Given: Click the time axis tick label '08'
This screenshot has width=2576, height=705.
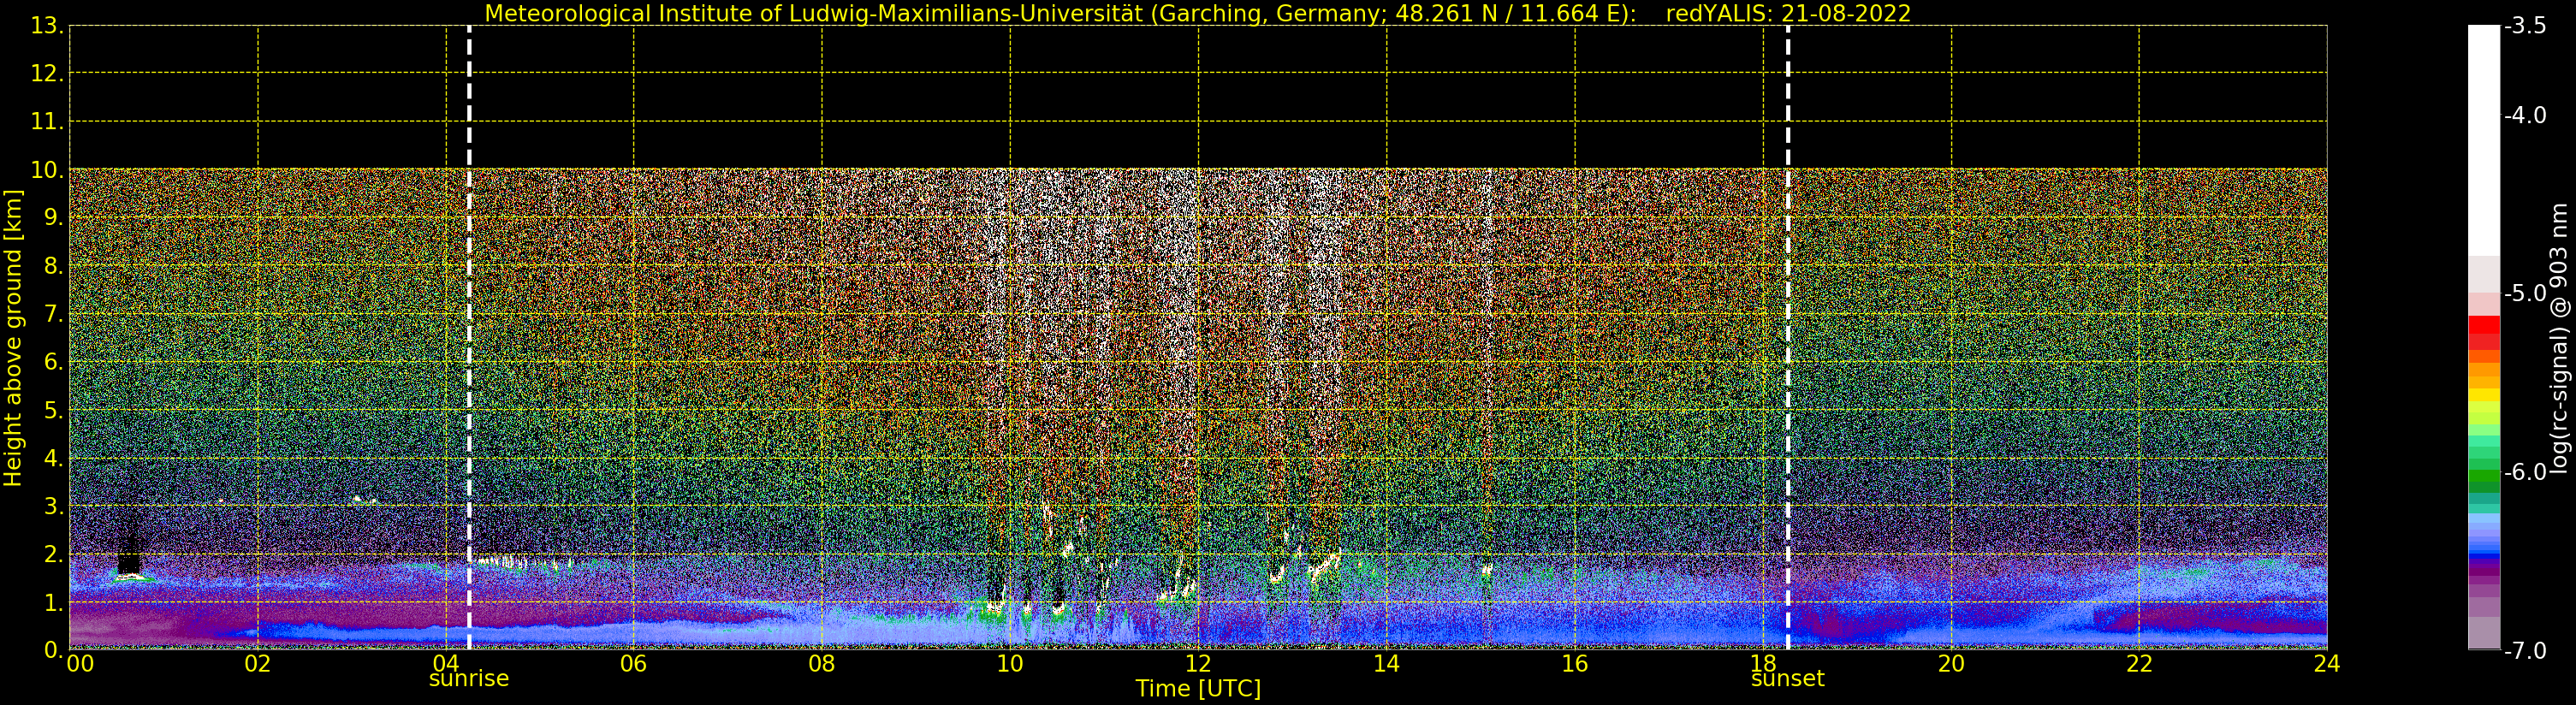Looking at the screenshot, I should 821,664.
